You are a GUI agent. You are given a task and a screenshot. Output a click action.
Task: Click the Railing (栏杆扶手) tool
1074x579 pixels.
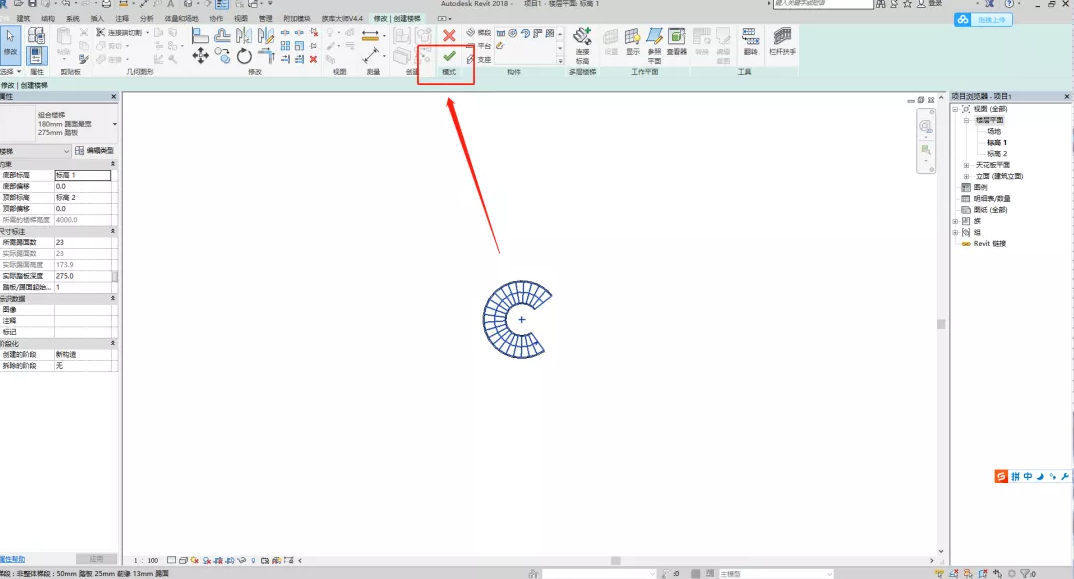coord(782,41)
